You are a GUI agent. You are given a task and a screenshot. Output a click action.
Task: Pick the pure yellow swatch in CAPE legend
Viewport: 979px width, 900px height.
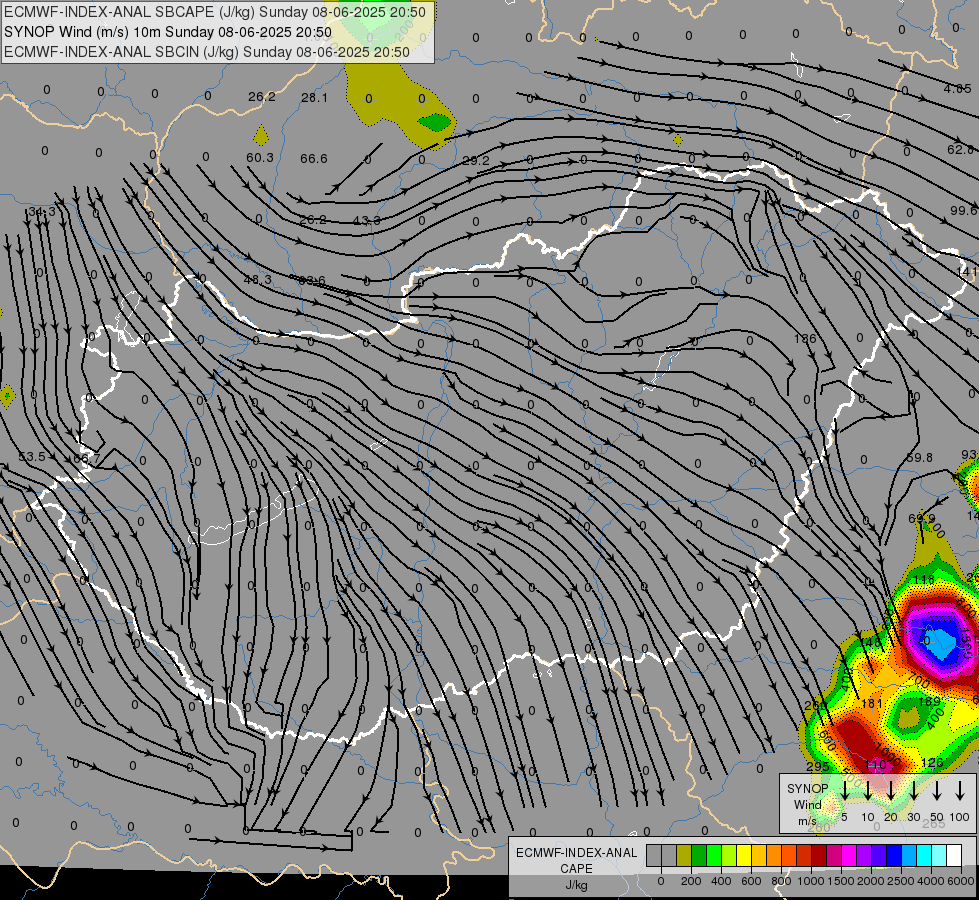[744, 856]
